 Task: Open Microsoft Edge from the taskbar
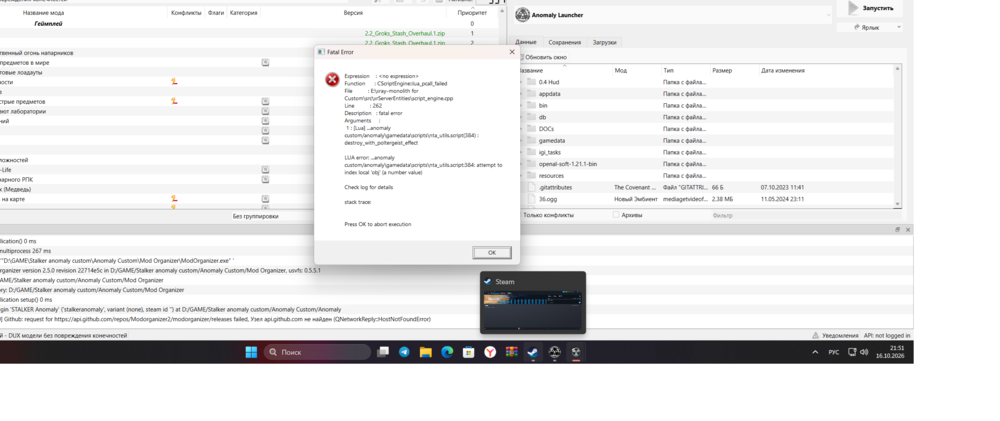pyautogui.click(x=446, y=352)
